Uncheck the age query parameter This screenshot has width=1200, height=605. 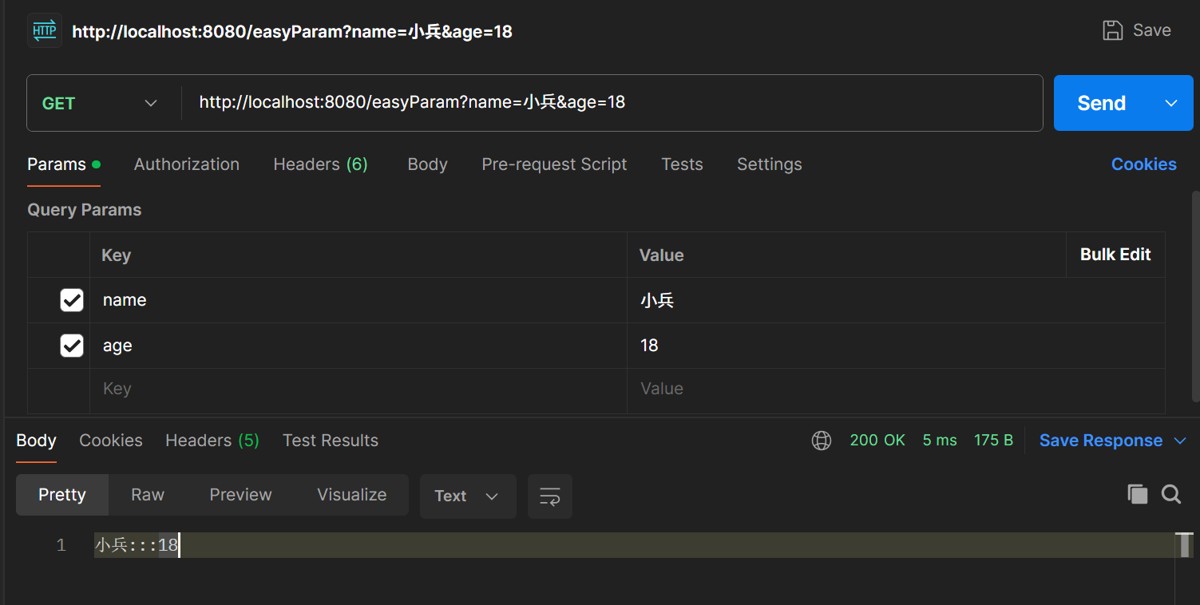[72, 345]
